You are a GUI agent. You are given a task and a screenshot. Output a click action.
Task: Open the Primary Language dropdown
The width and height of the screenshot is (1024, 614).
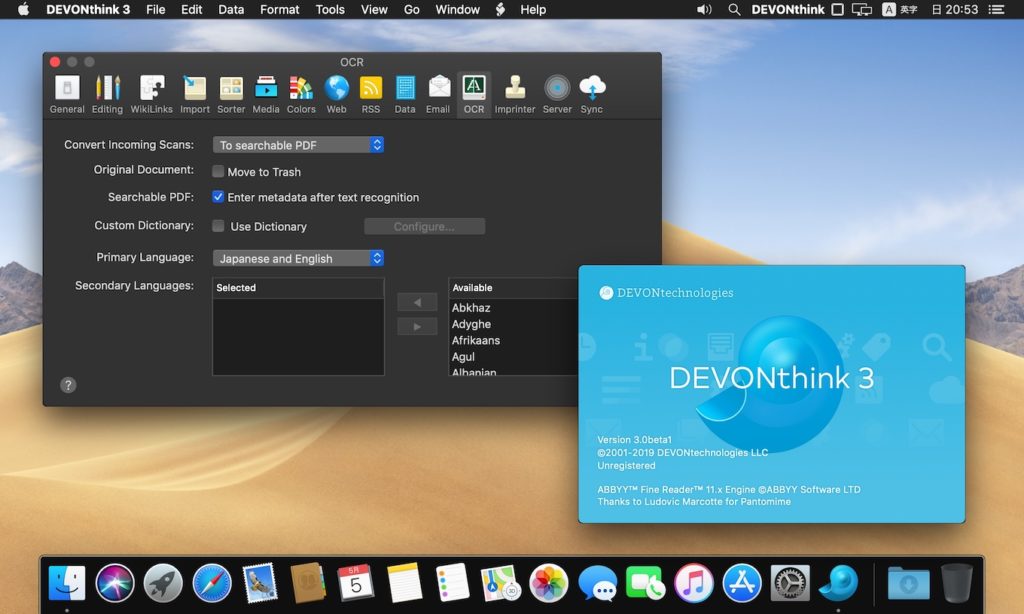point(297,258)
